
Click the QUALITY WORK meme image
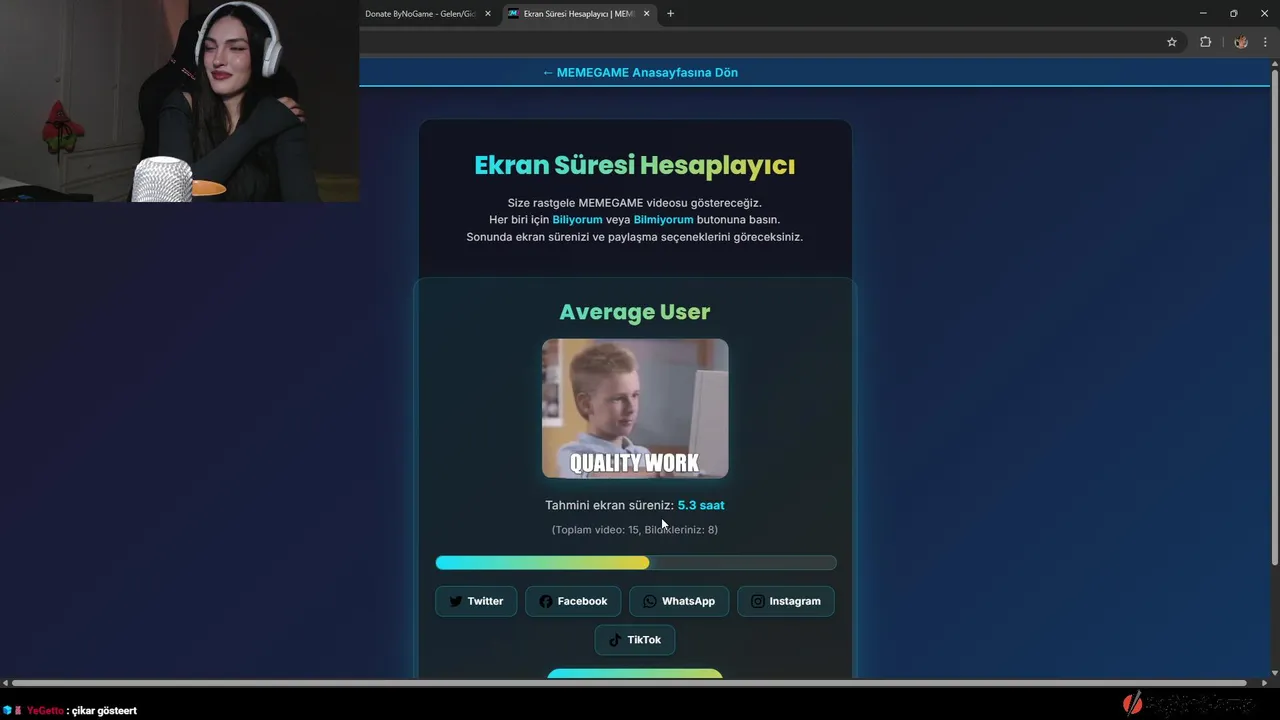635,408
